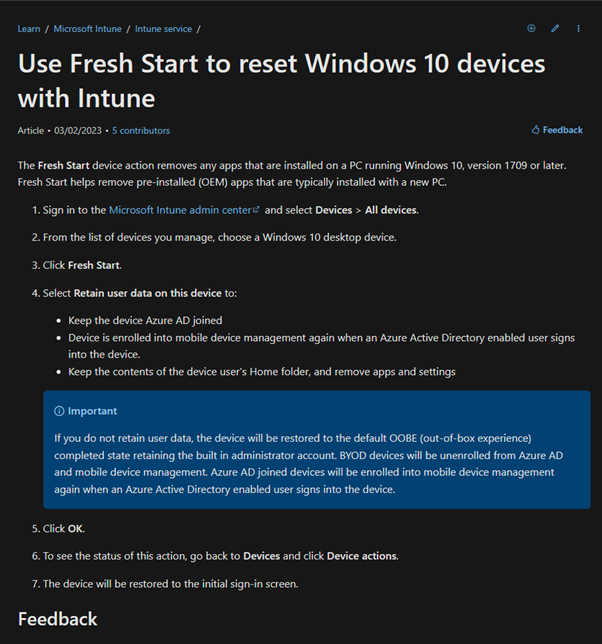Click the Retain user data on this device text
602x644 pixels.
click(x=147, y=293)
